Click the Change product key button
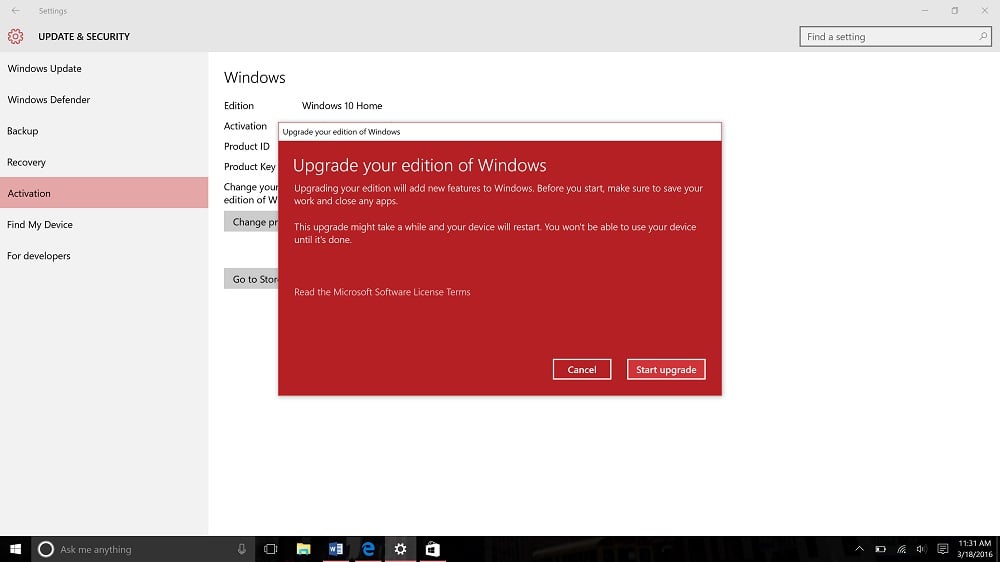 click(251, 222)
